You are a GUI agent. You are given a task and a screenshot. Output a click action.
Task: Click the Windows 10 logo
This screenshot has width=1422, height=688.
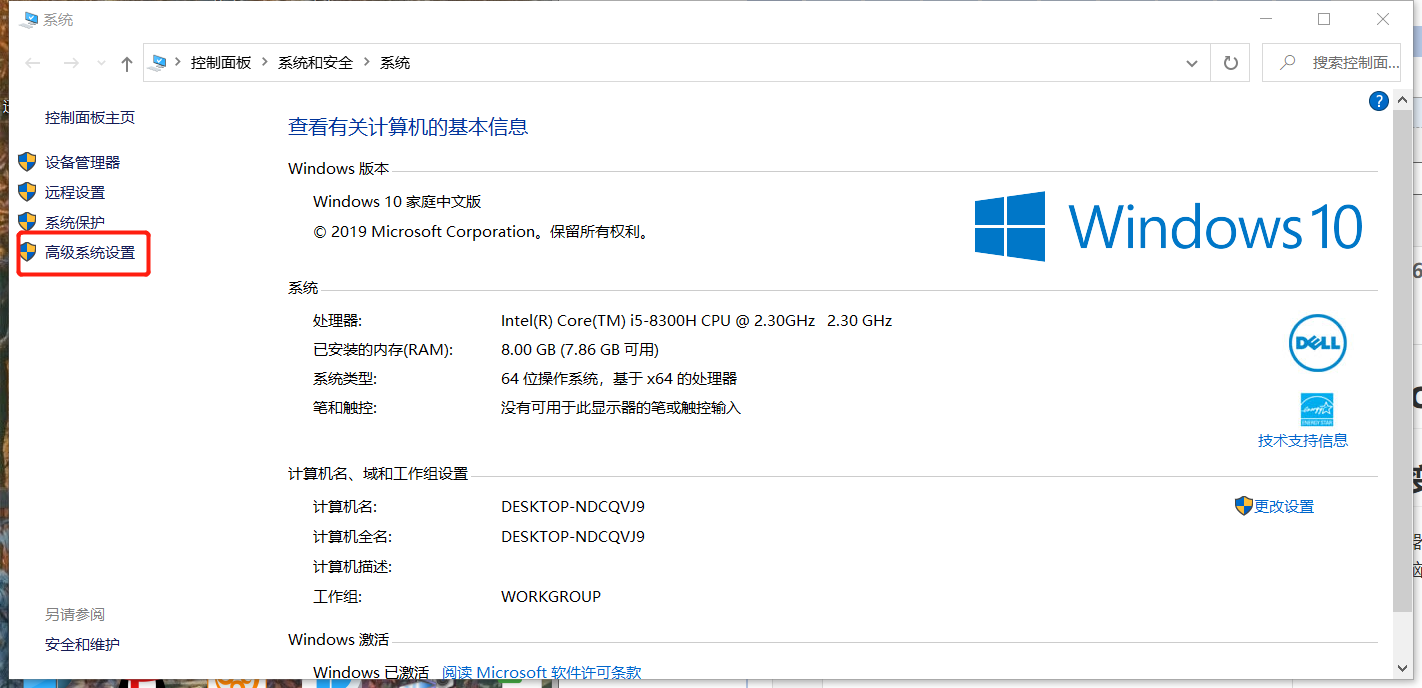coord(1169,226)
